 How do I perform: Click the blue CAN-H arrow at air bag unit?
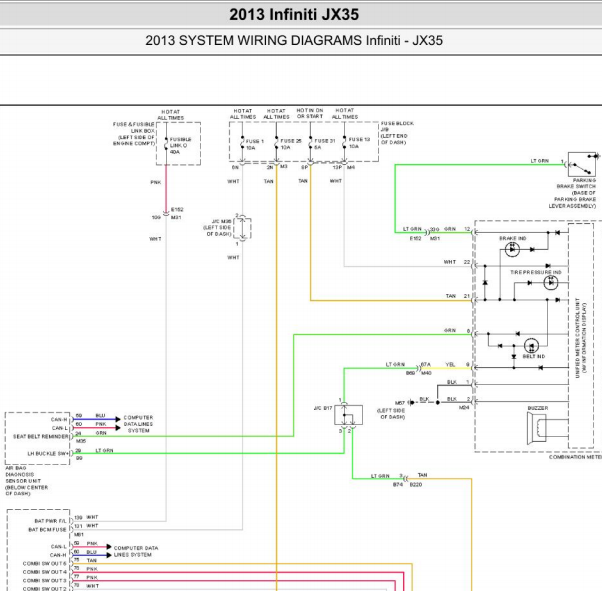coord(96,419)
